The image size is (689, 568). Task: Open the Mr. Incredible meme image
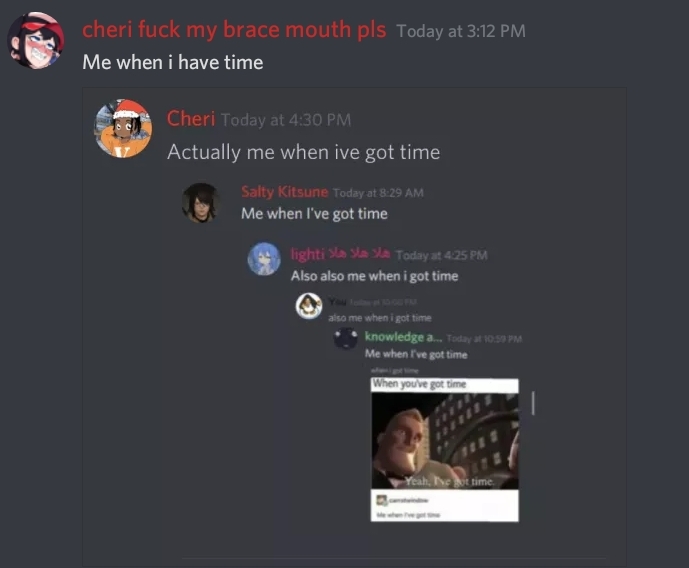[445, 449]
